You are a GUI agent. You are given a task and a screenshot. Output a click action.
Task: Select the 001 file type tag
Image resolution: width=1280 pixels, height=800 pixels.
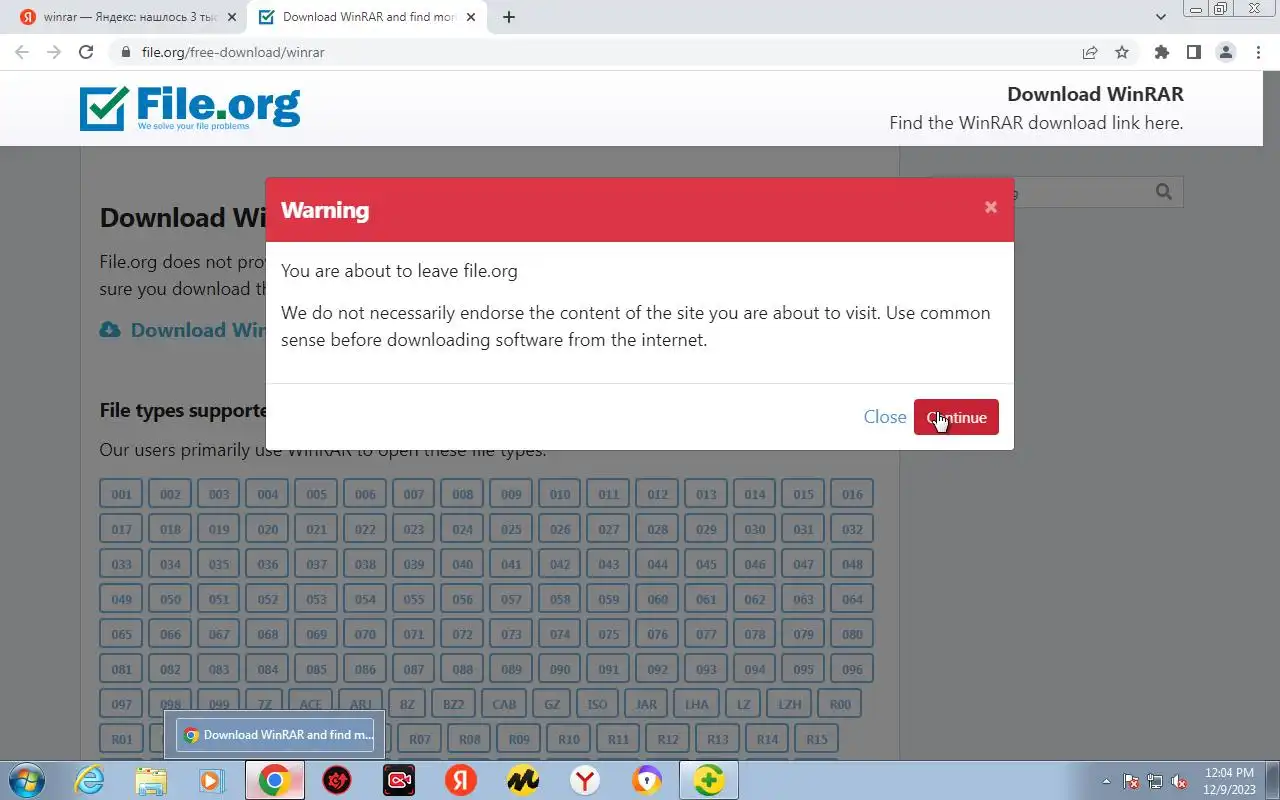pyautogui.click(x=121, y=494)
